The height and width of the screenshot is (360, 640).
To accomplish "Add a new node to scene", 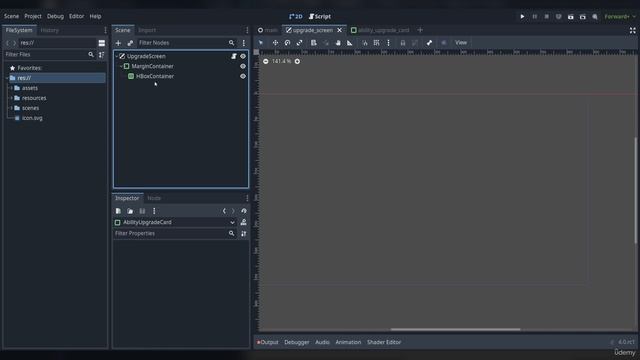I will tap(118, 43).
